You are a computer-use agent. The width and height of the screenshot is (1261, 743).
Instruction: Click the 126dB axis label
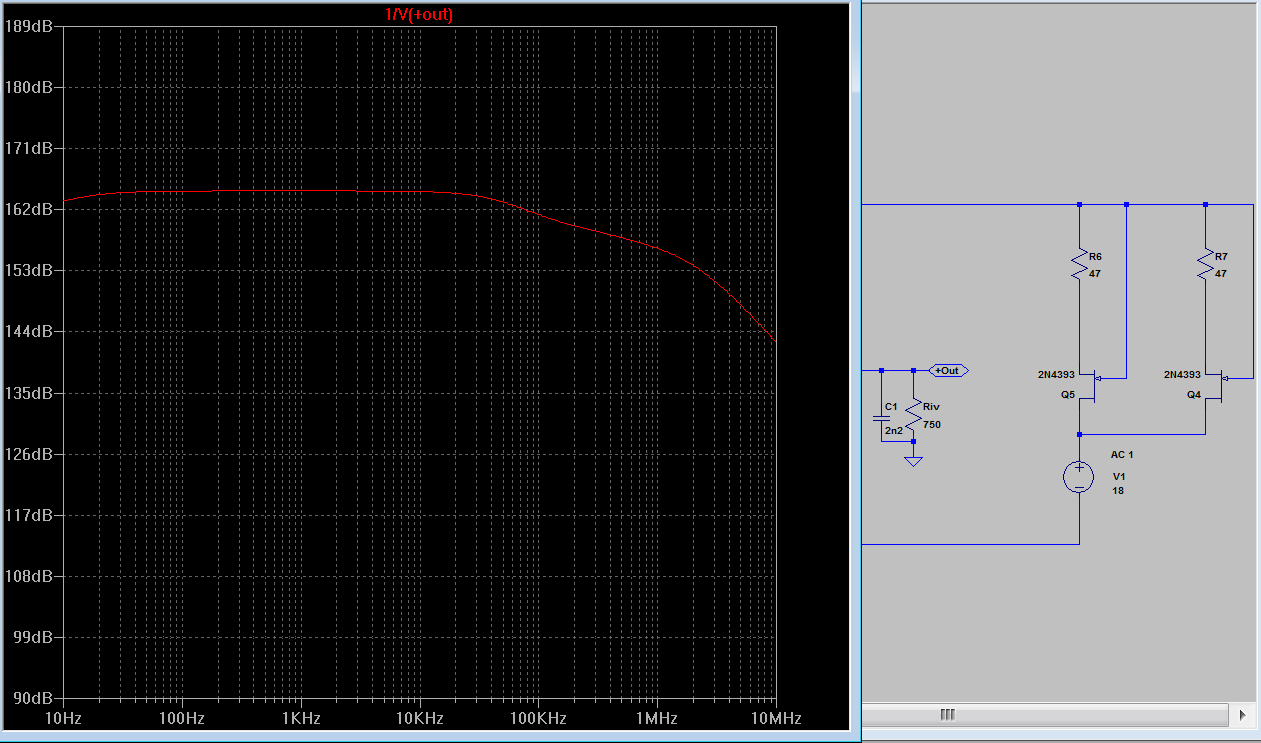point(29,454)
